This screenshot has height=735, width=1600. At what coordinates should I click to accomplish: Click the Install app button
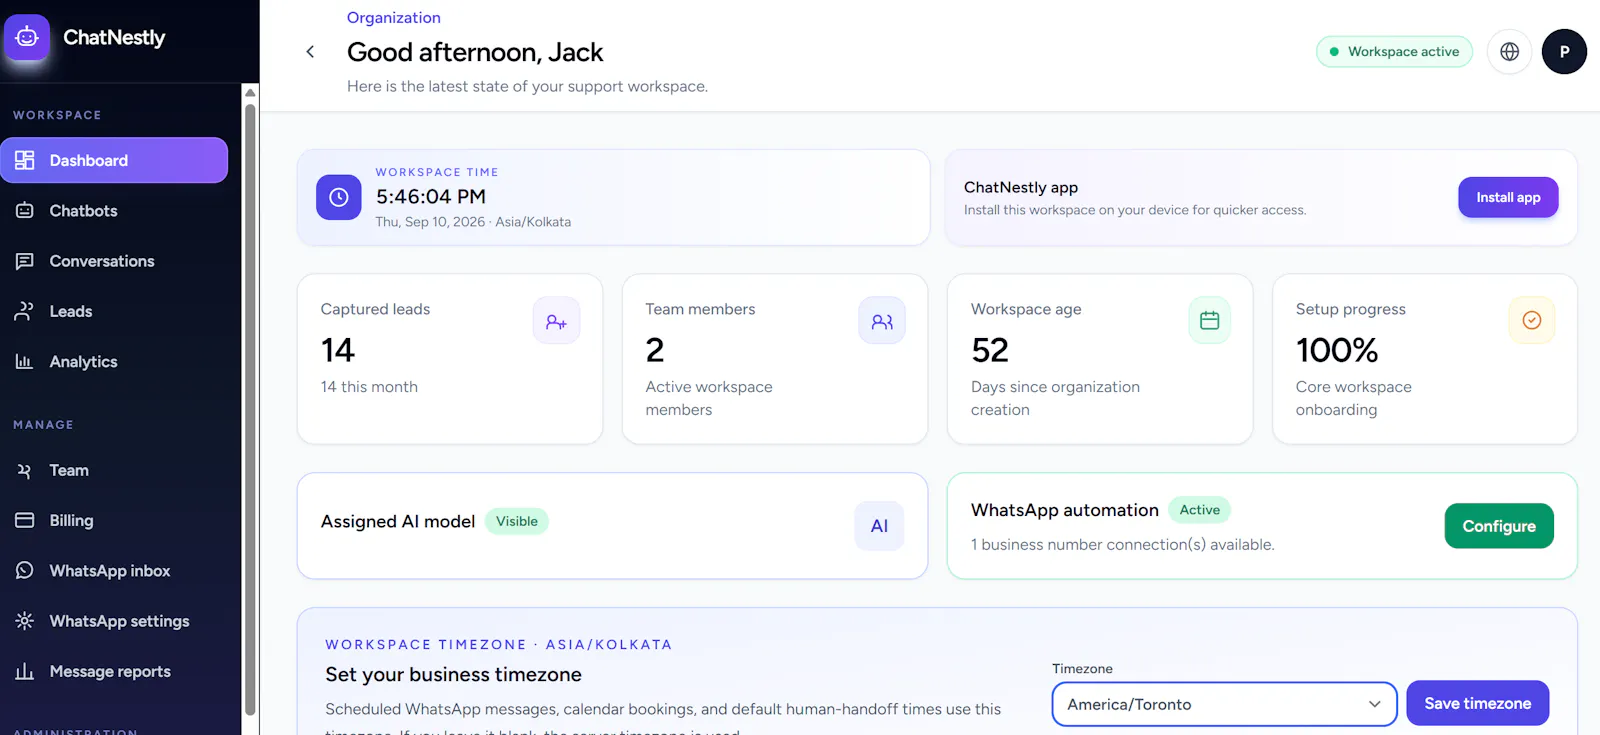[1508, 197]
